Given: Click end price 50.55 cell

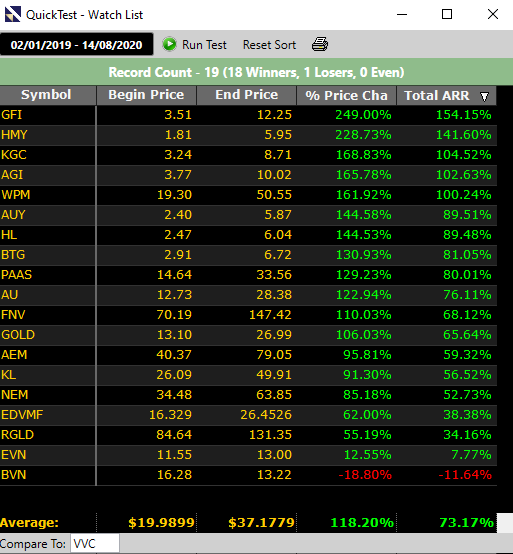Looking at the screenshot, I should (x=246, y=195).
